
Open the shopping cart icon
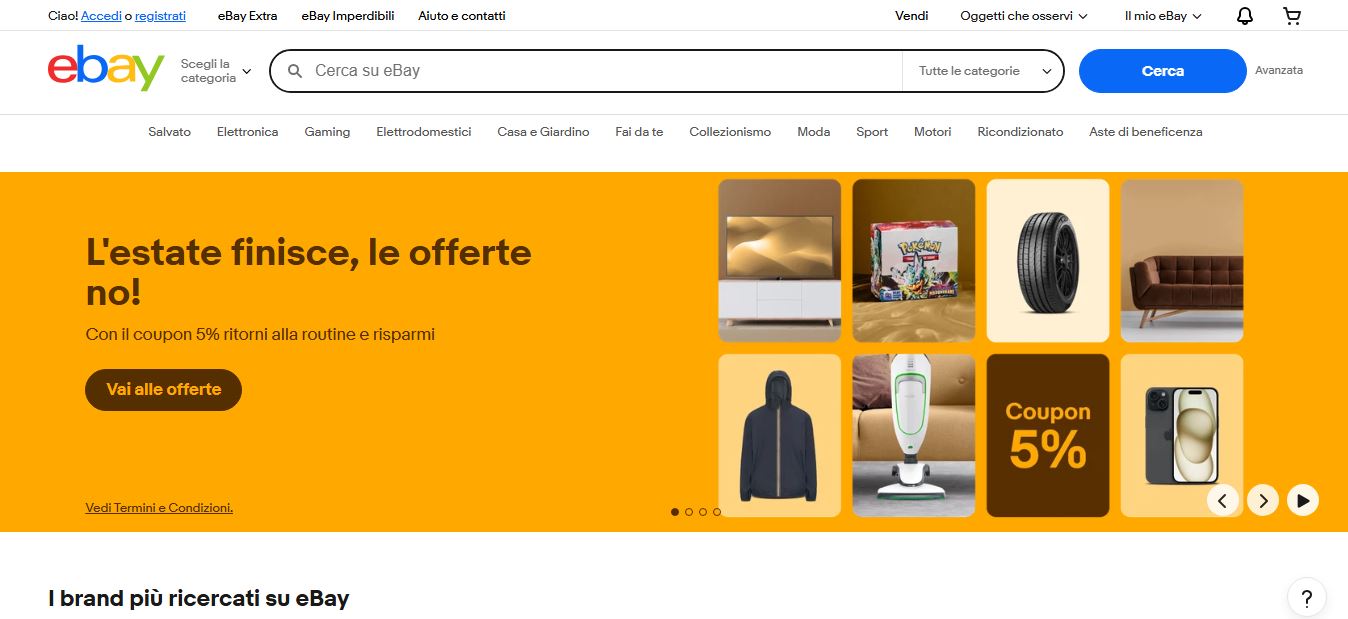click(1292, 16)
